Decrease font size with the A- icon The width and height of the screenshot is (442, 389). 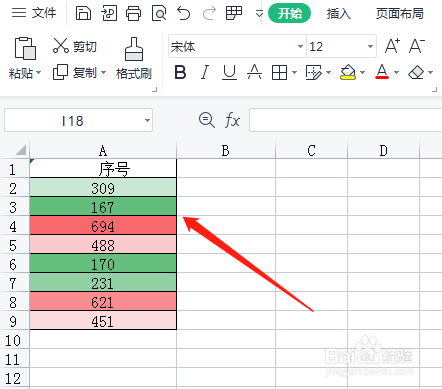click(417, 46)
